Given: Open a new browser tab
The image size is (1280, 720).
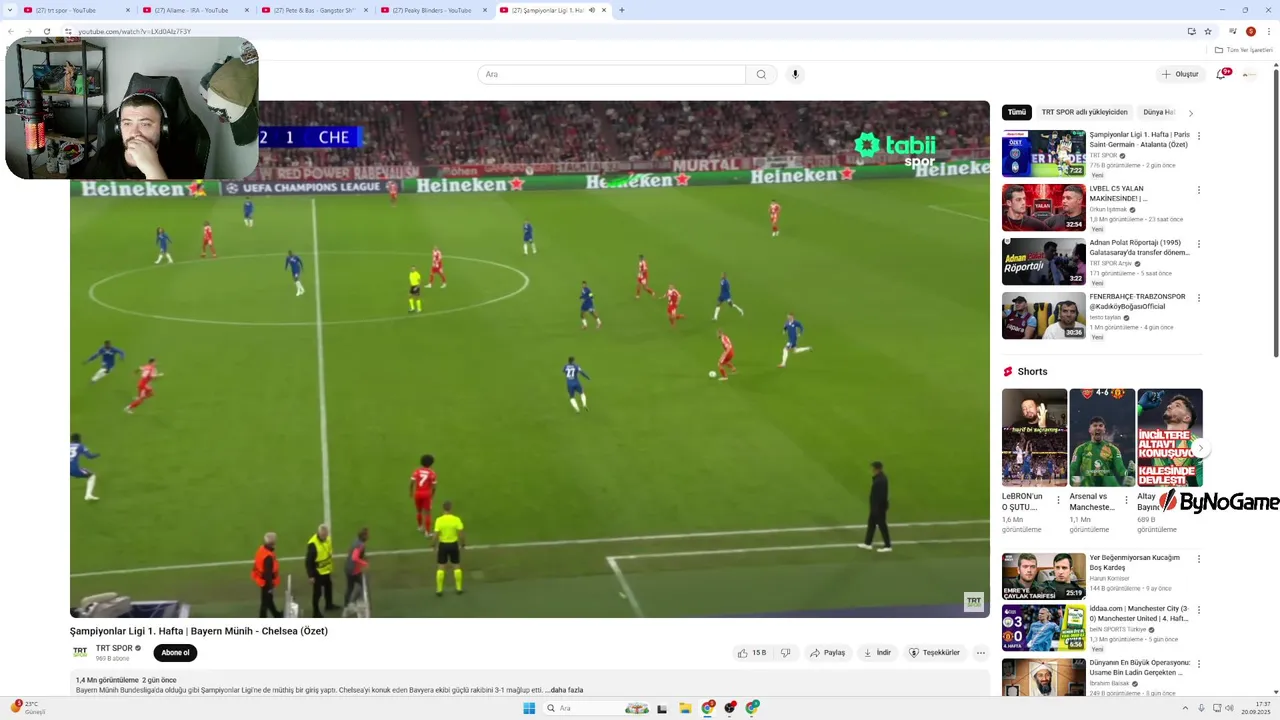Looking at the screenshot, I should tap(622, 10).
